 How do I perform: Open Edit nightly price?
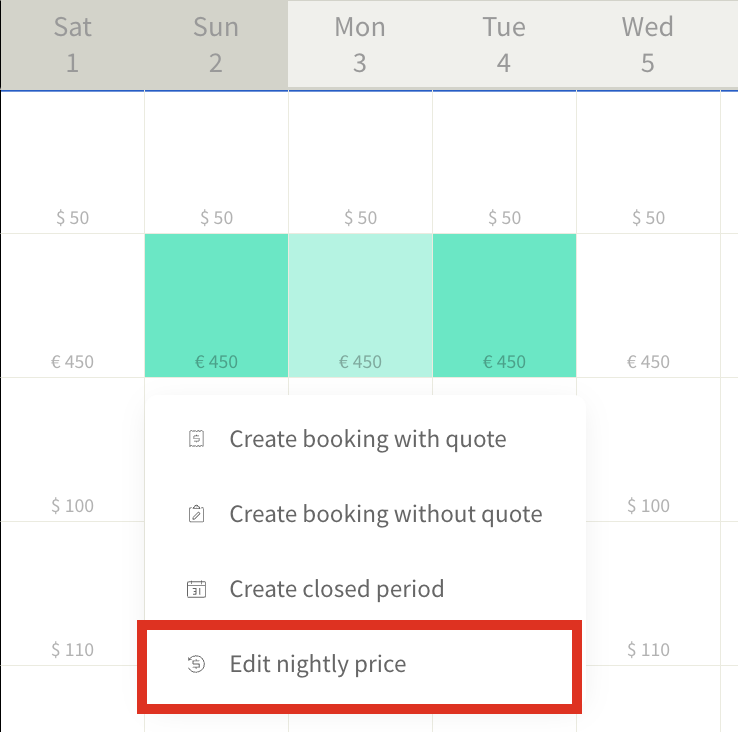click(x=317, y=664)
